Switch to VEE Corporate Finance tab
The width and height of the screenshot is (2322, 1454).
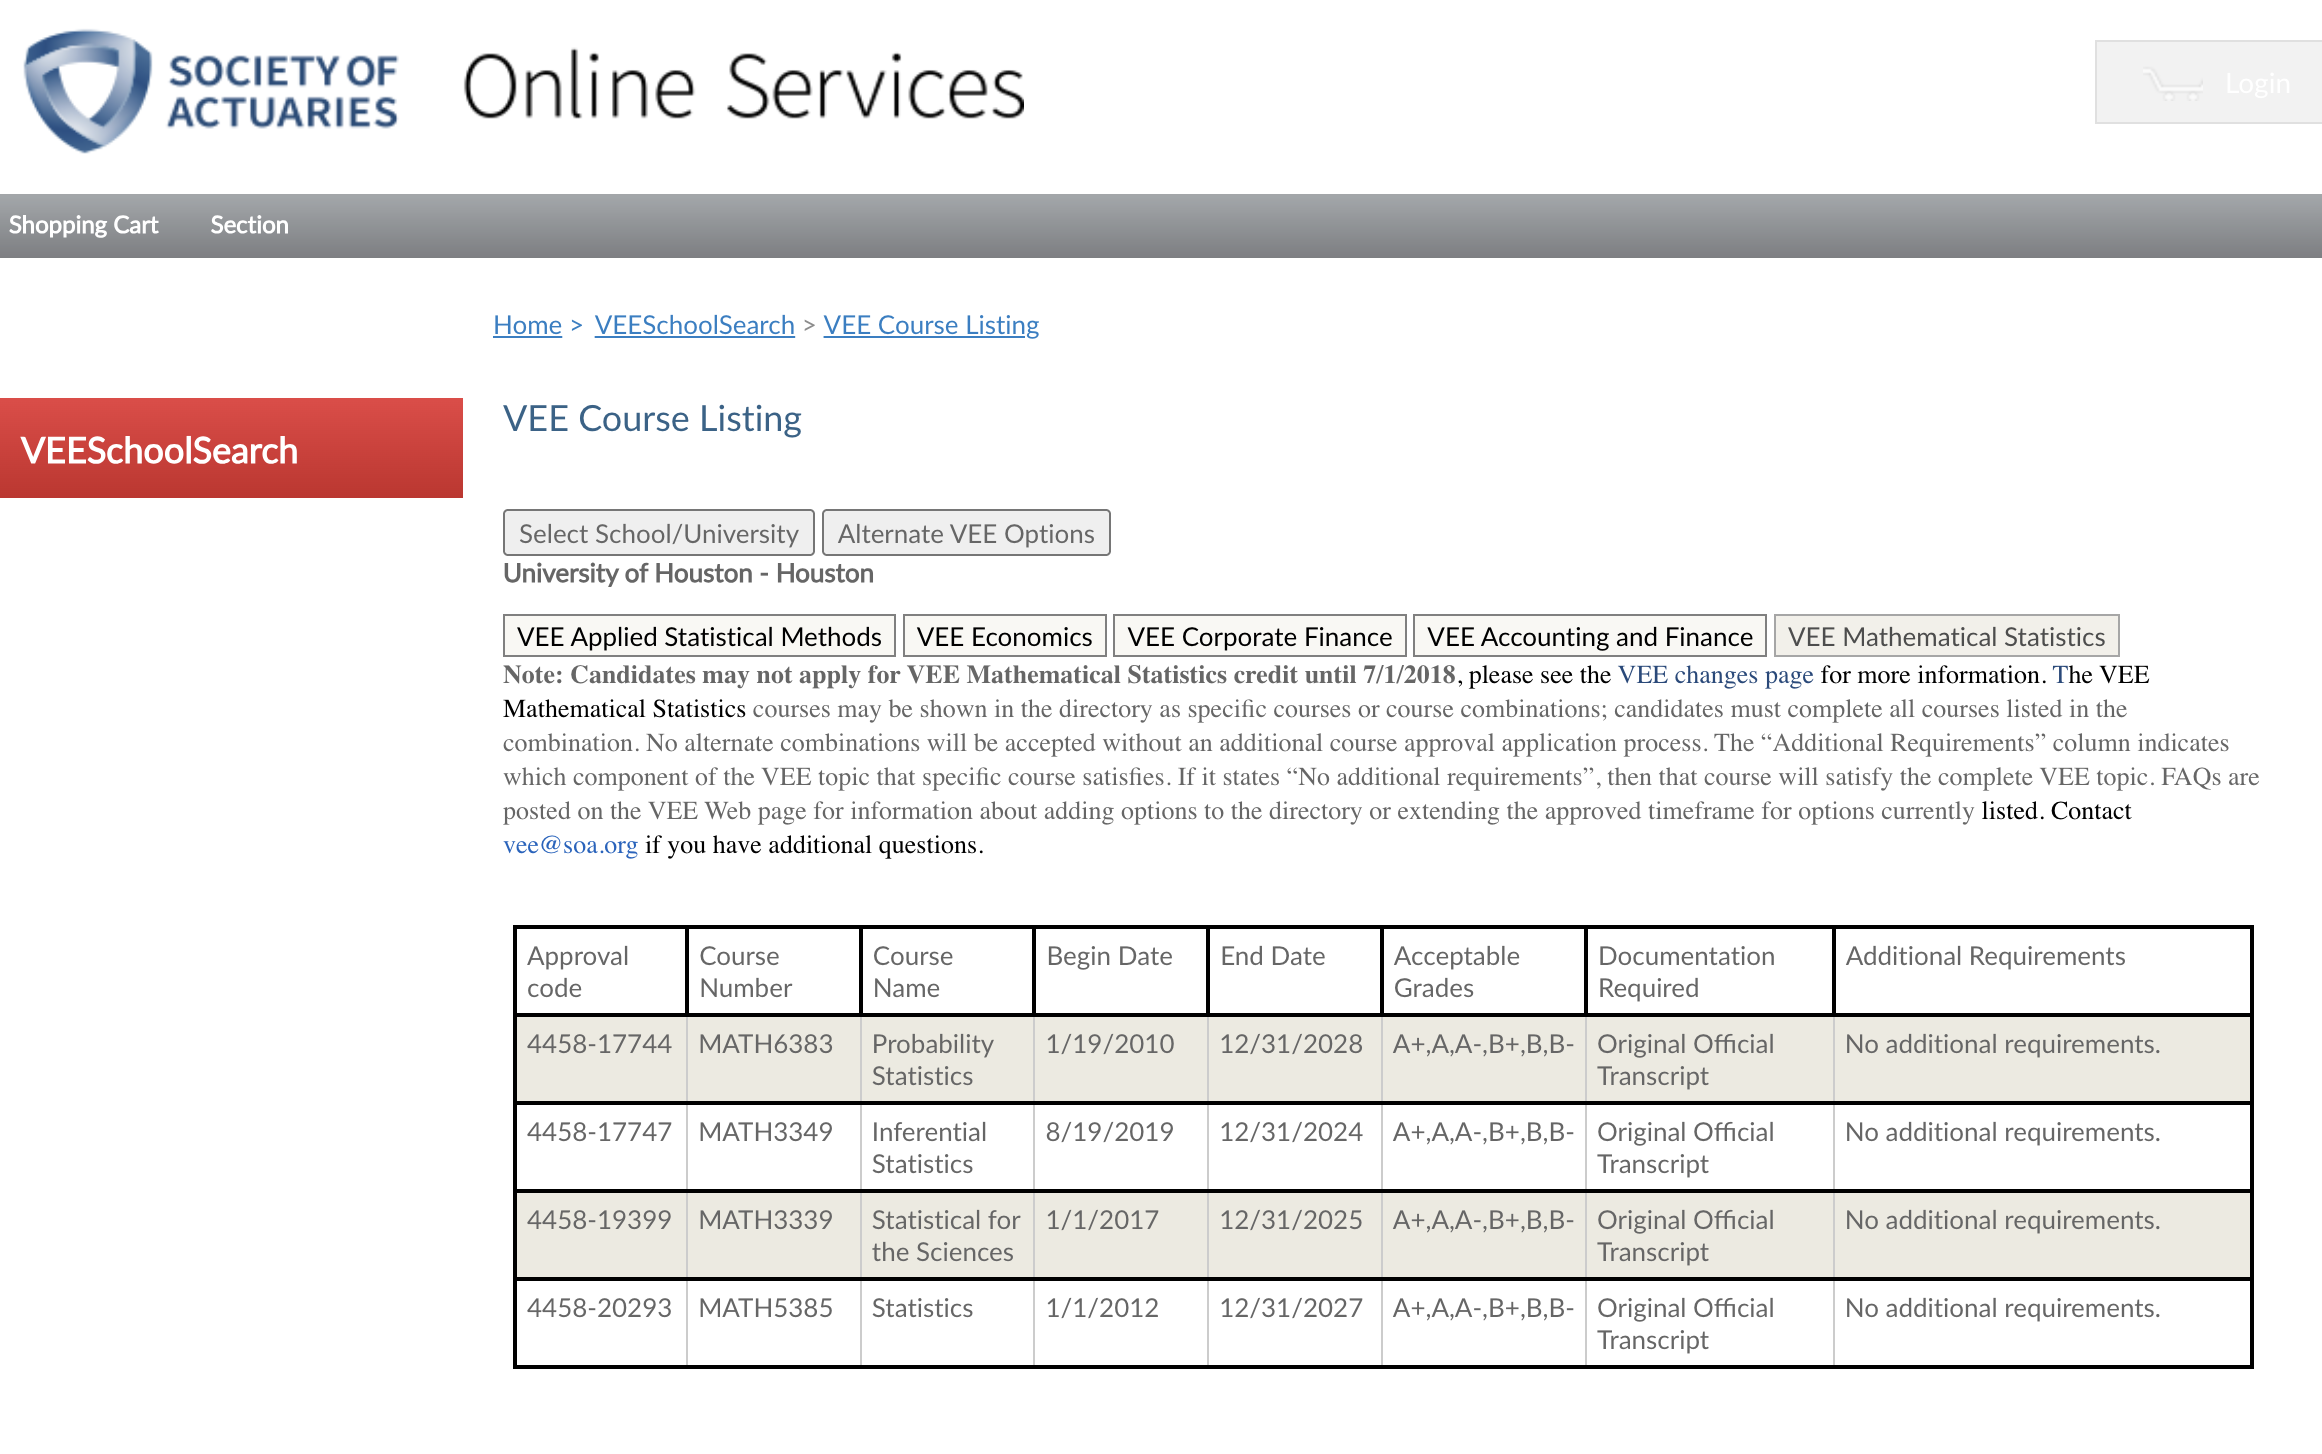pos(1259,637)
